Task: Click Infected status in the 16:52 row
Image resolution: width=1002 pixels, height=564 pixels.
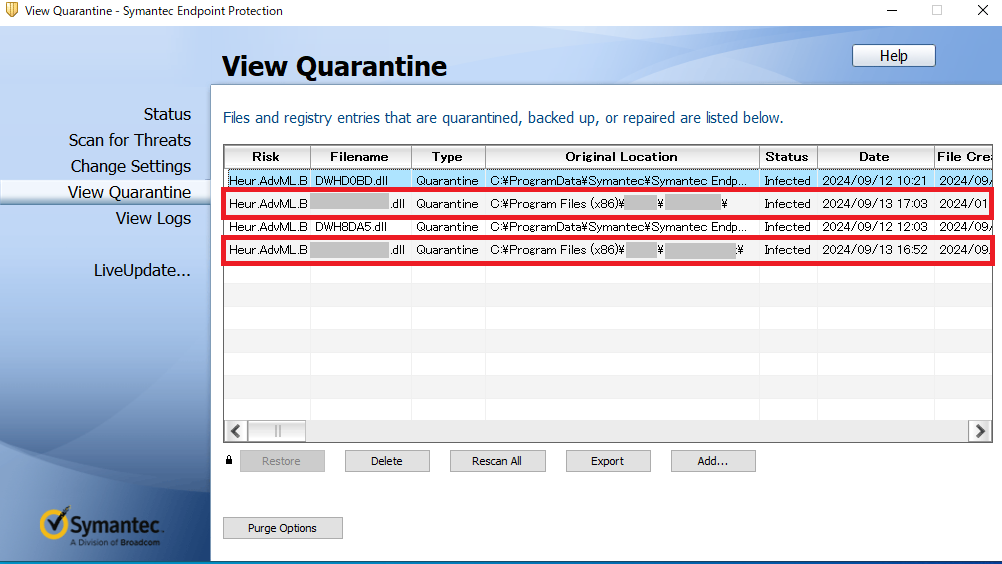Action: click(x=787, y=250)
